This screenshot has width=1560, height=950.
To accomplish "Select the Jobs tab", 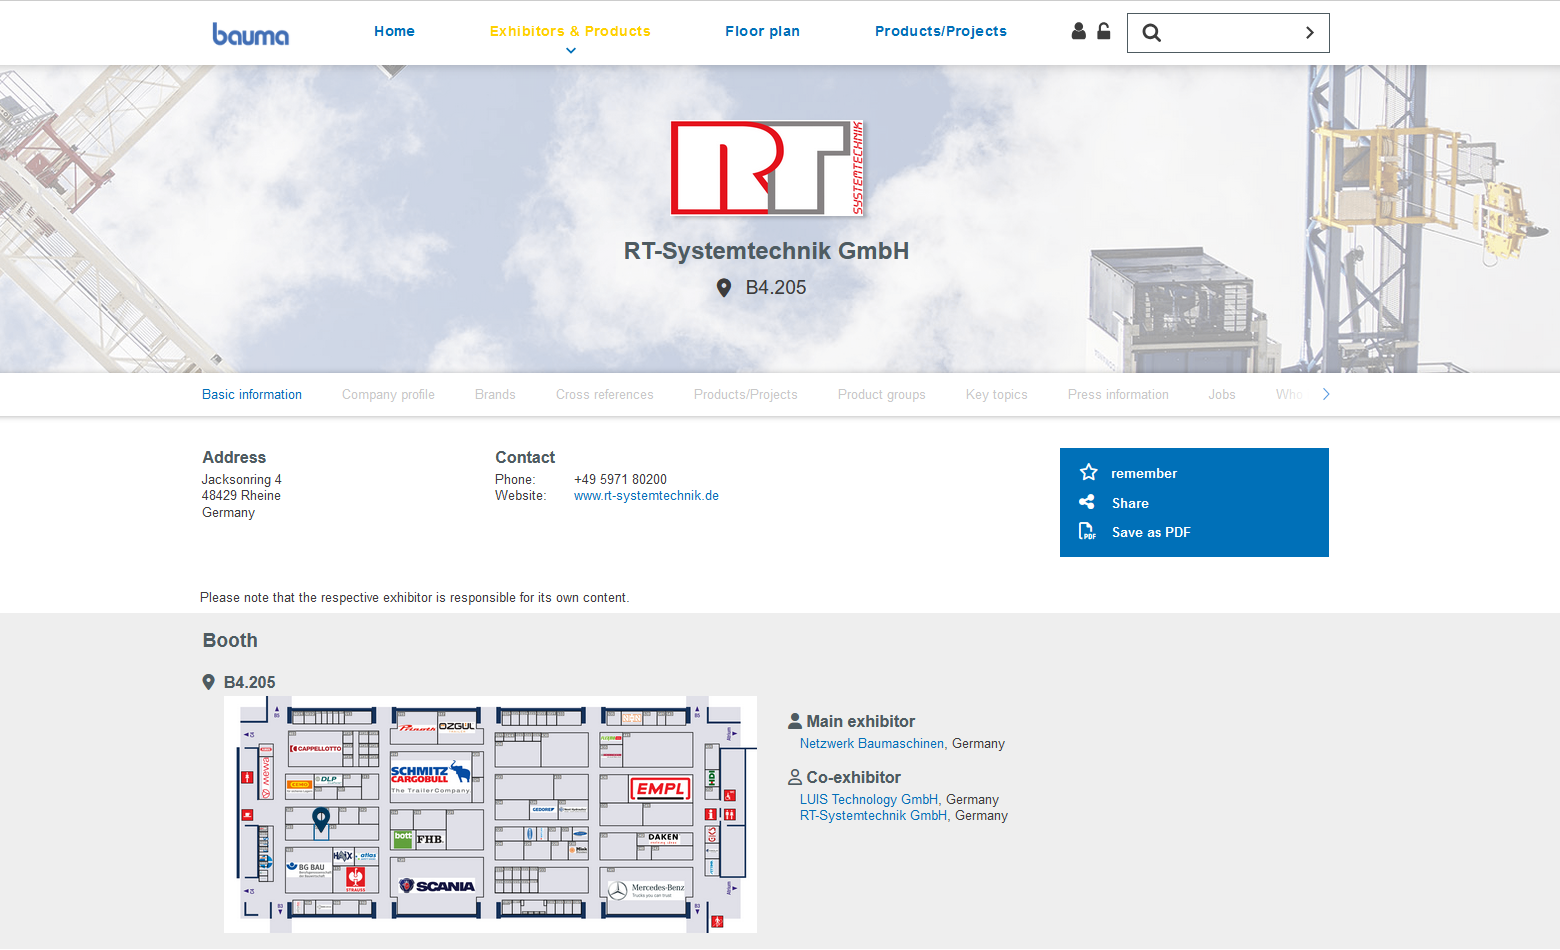I will click(x=1222, y=394).
